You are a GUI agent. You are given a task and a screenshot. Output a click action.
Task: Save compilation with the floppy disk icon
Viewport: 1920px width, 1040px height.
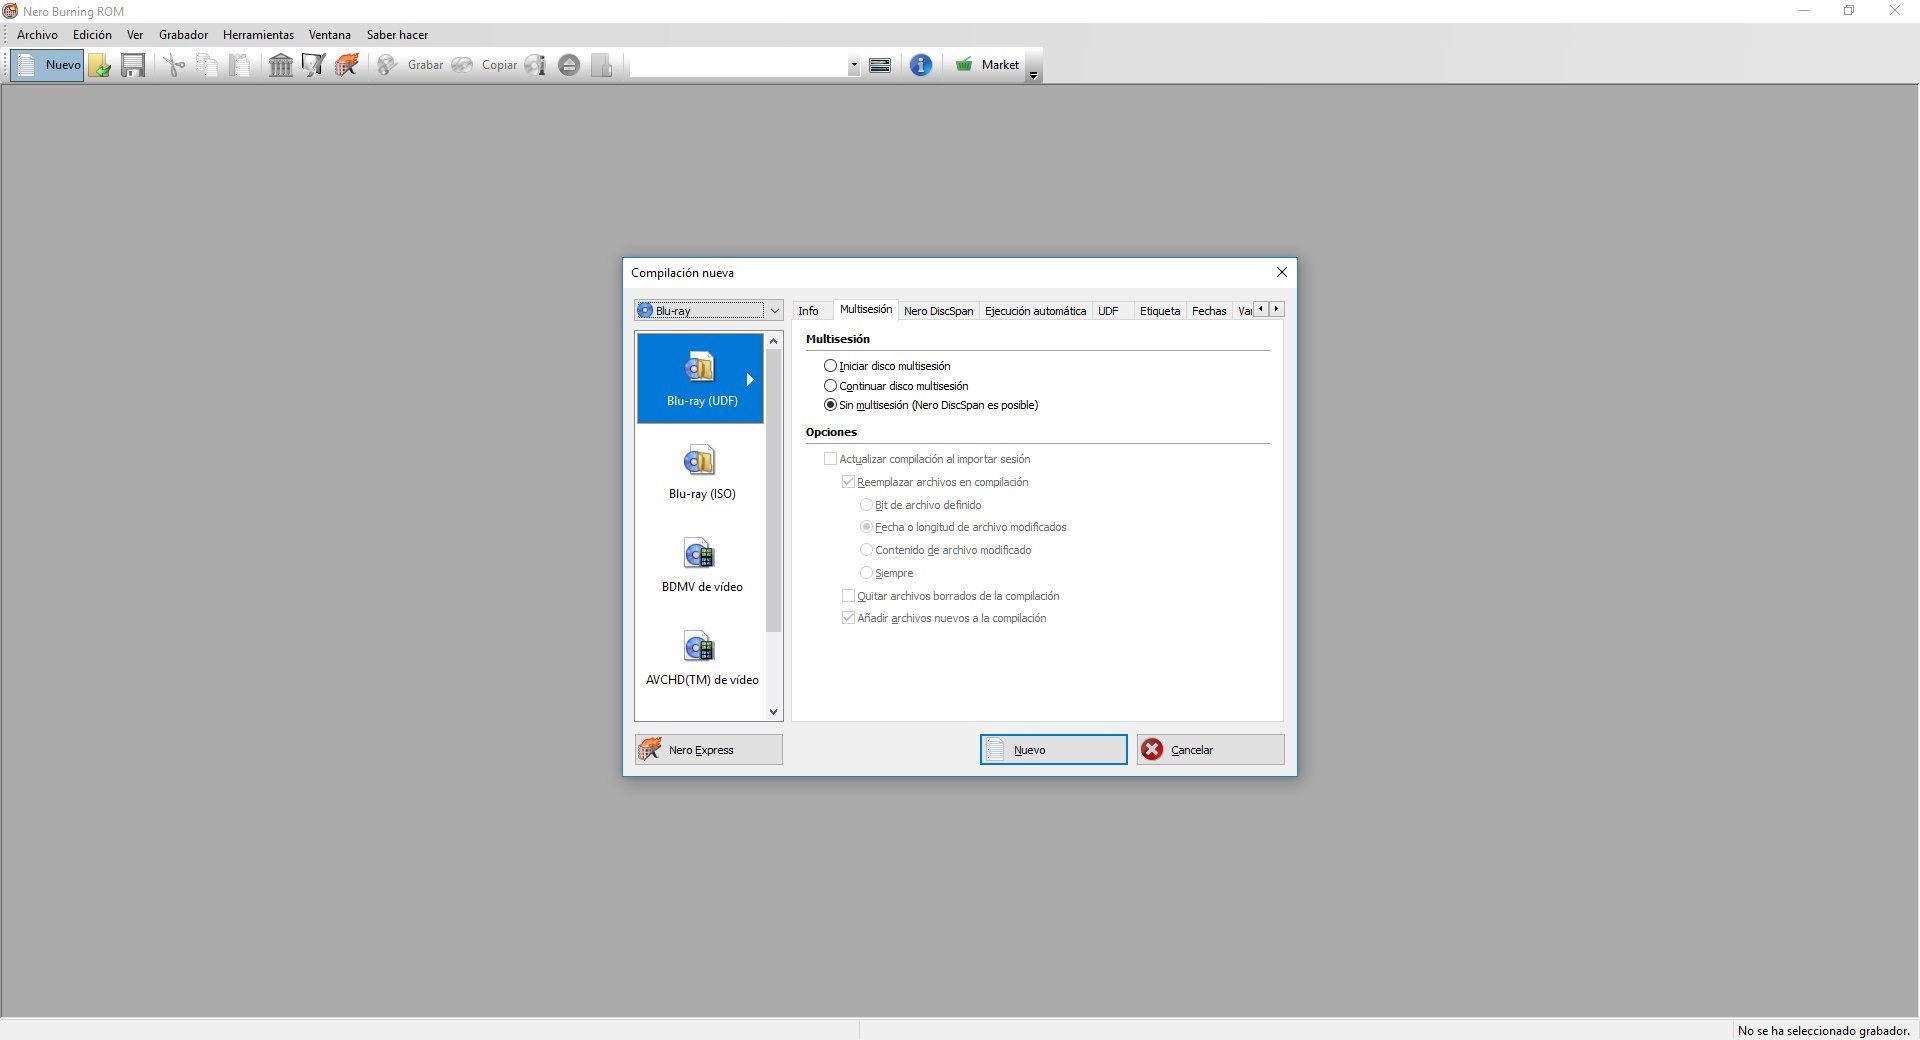point(133,65)
